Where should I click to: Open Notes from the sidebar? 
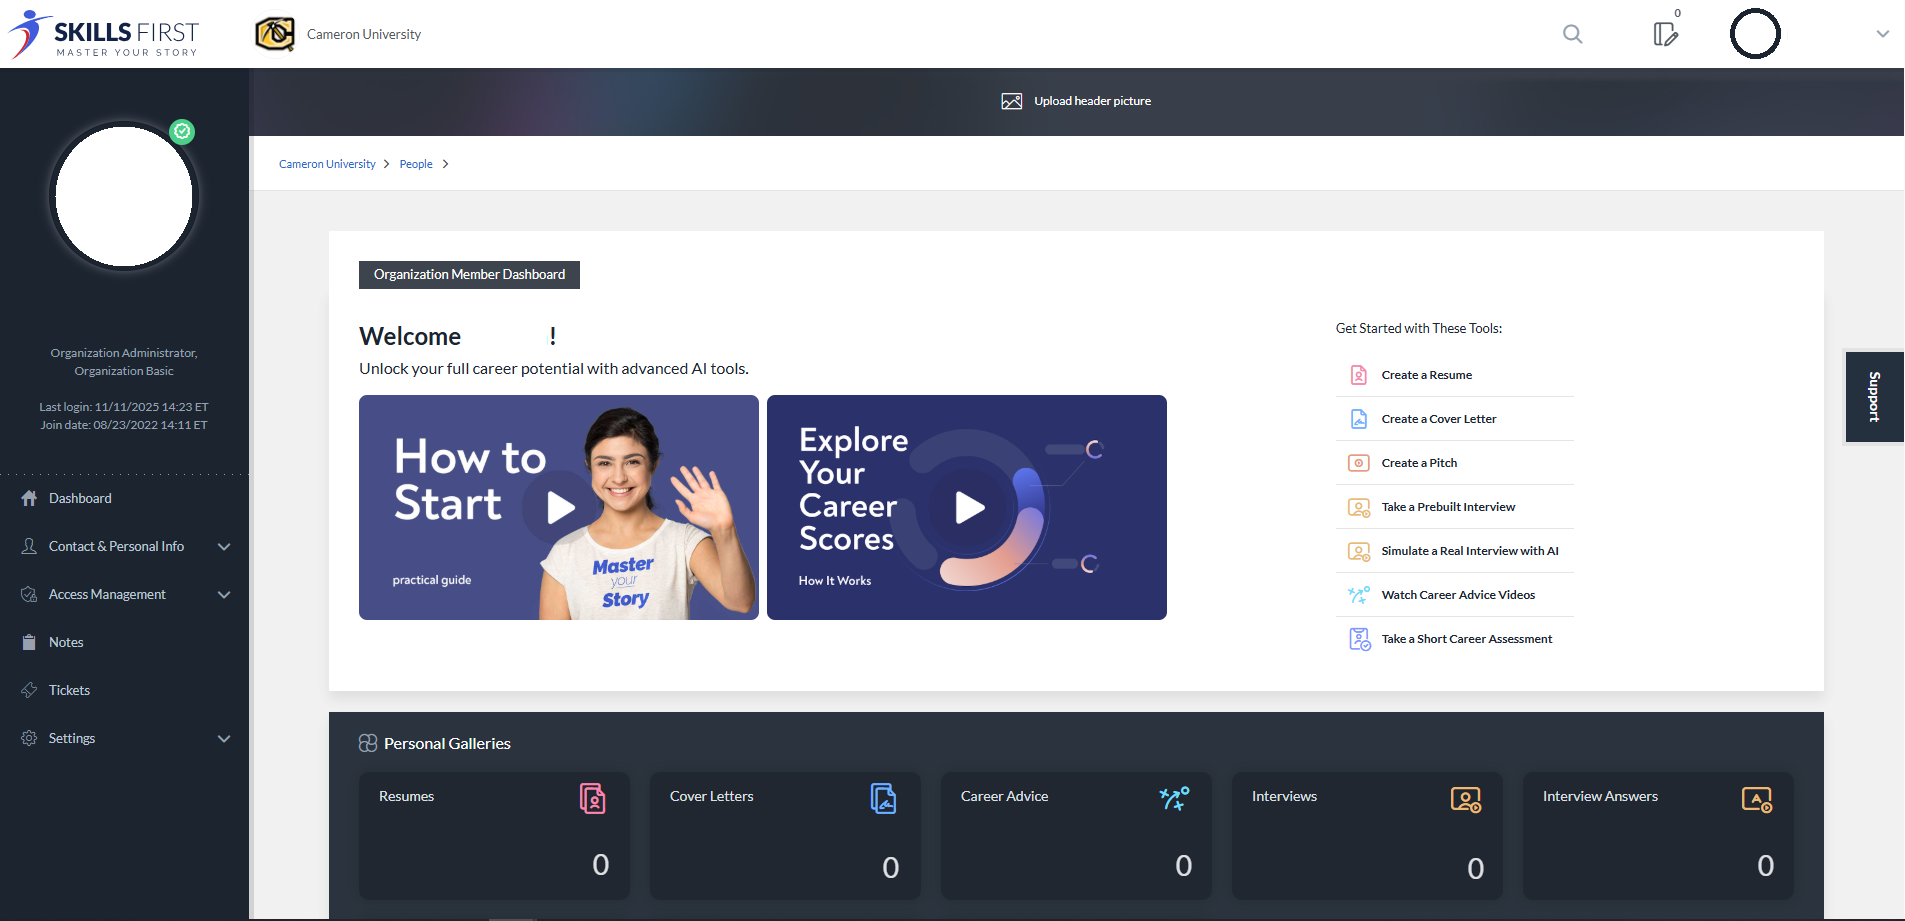[x=66, y=642]
